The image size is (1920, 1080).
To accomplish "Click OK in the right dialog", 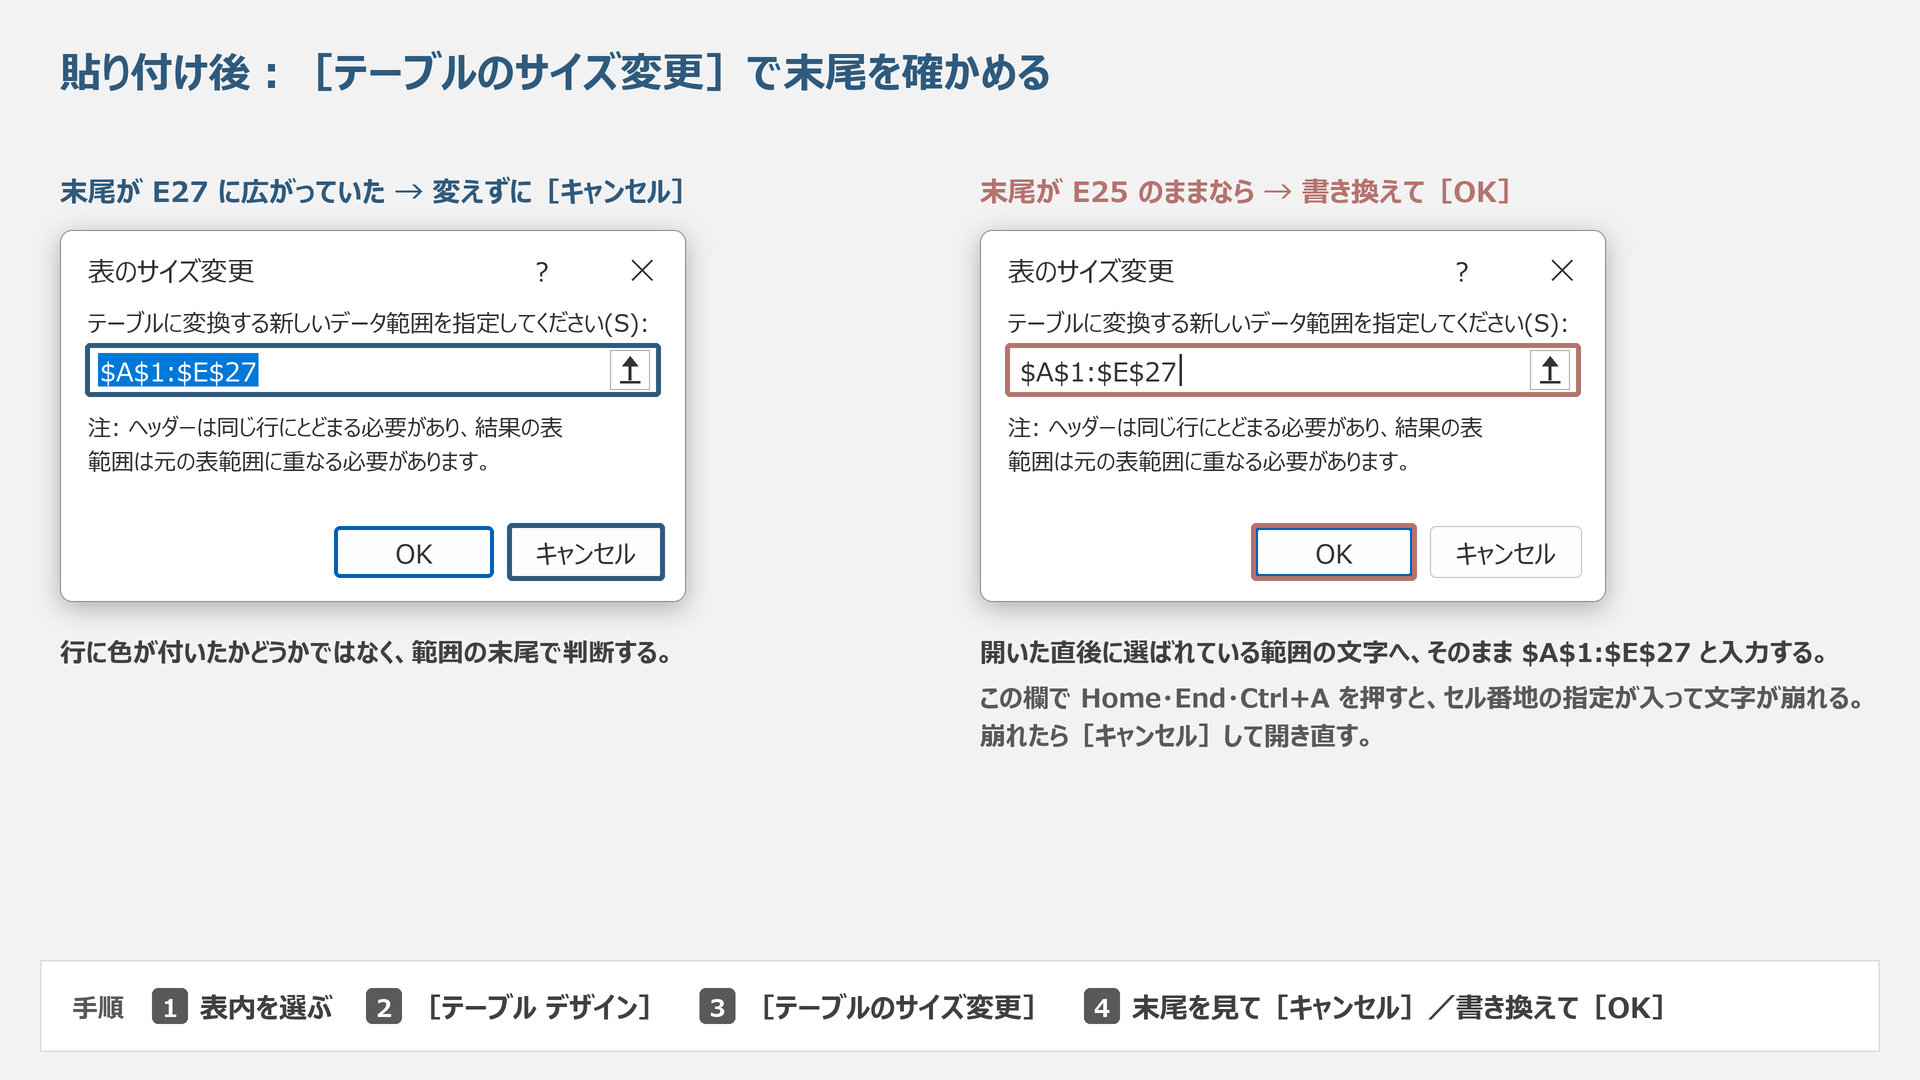I will click(x=1334, y=553).
